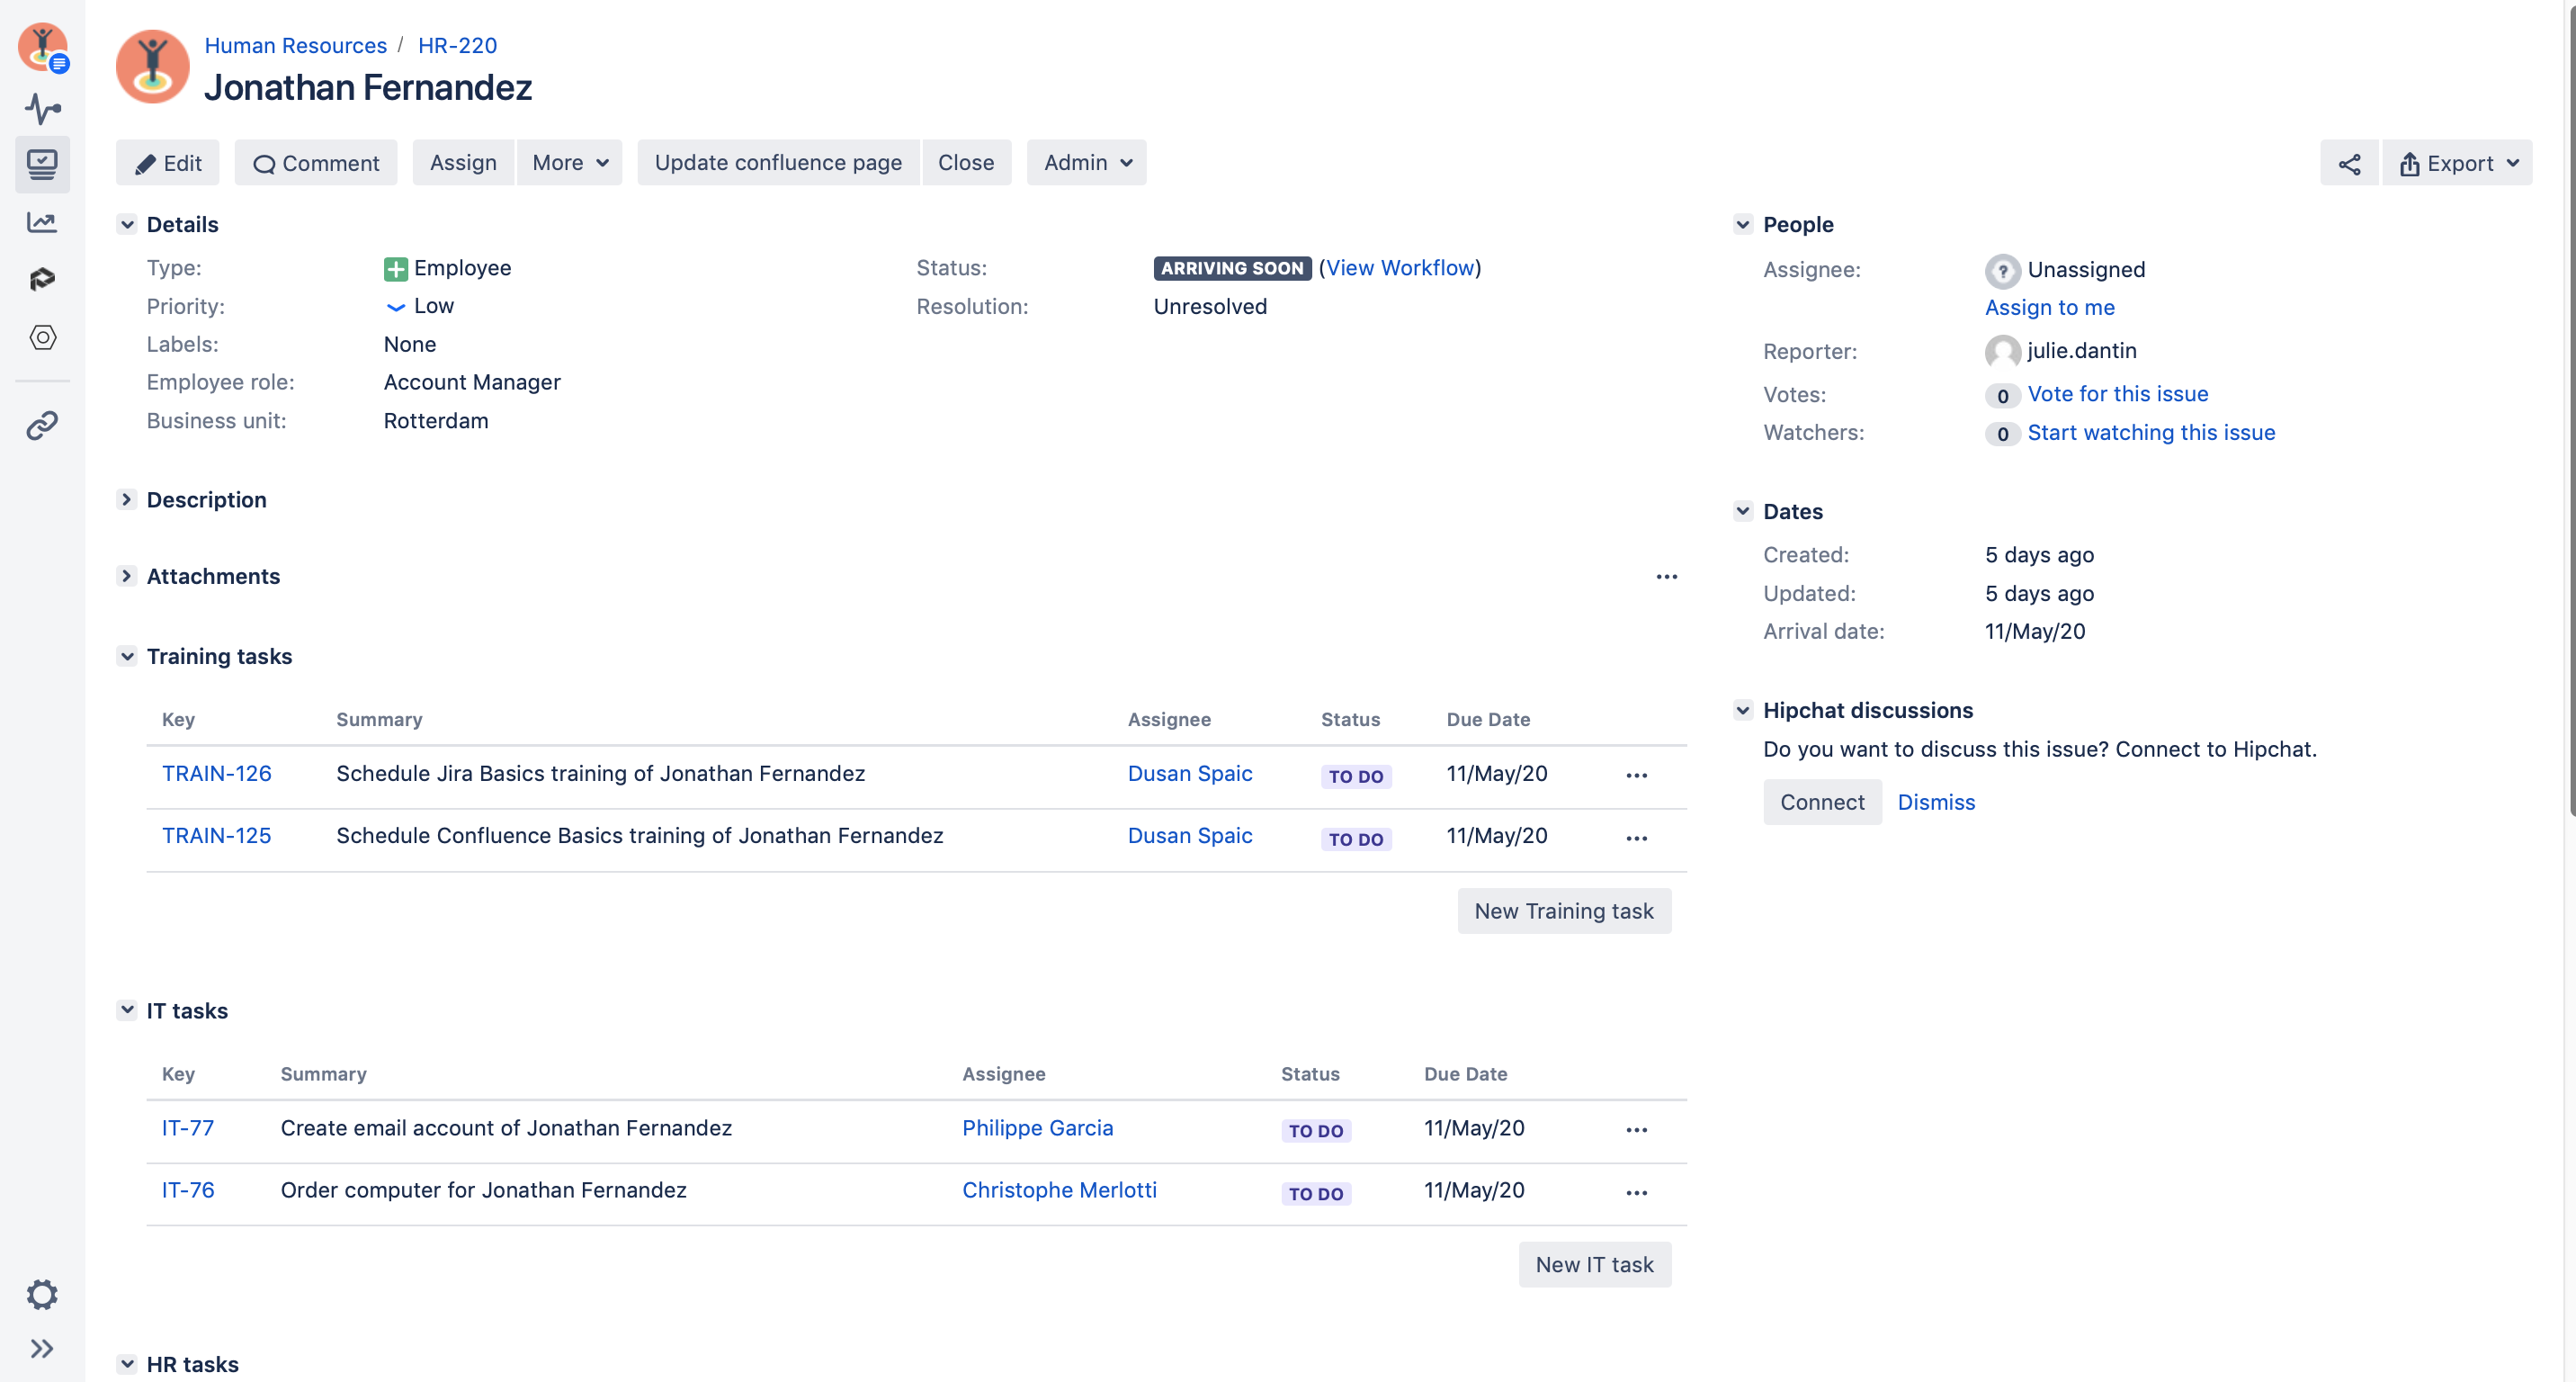Open actions ellipsis for TRAIN-126 row
Screen dimensions: 2576x1382
1636,775
